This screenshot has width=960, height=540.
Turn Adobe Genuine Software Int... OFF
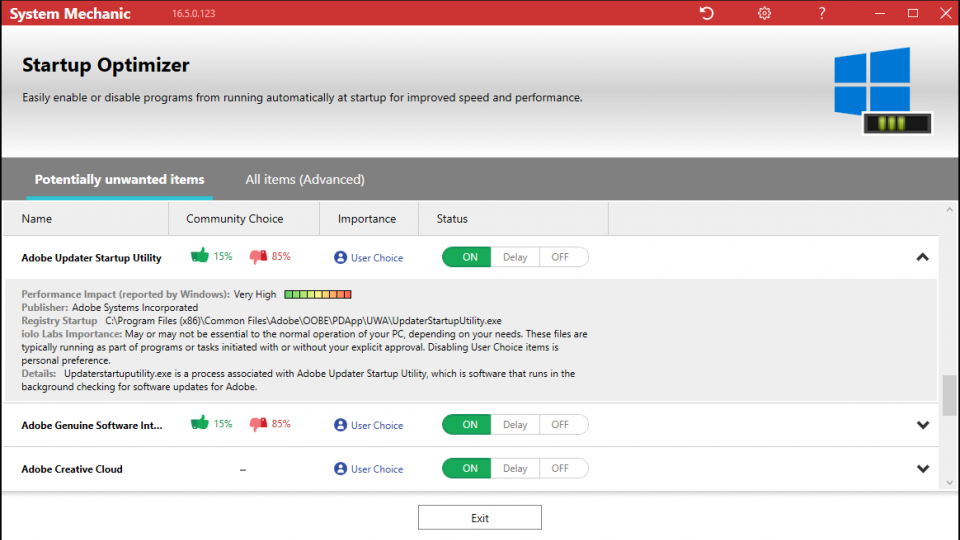point(563,424)
